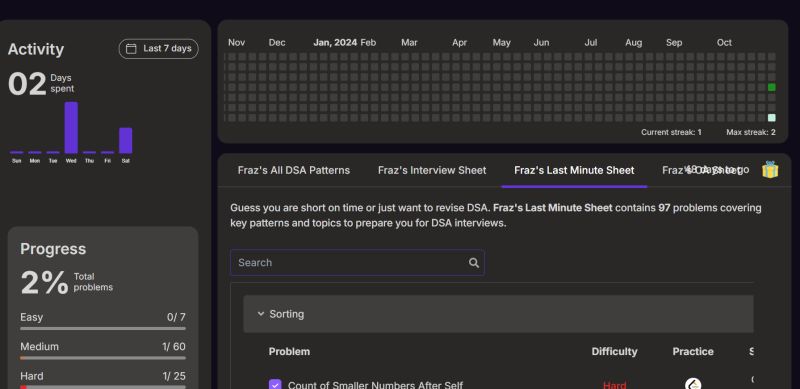Click the Count of Smaller Numbers After Self problem
800x389 pixels.
376,385
